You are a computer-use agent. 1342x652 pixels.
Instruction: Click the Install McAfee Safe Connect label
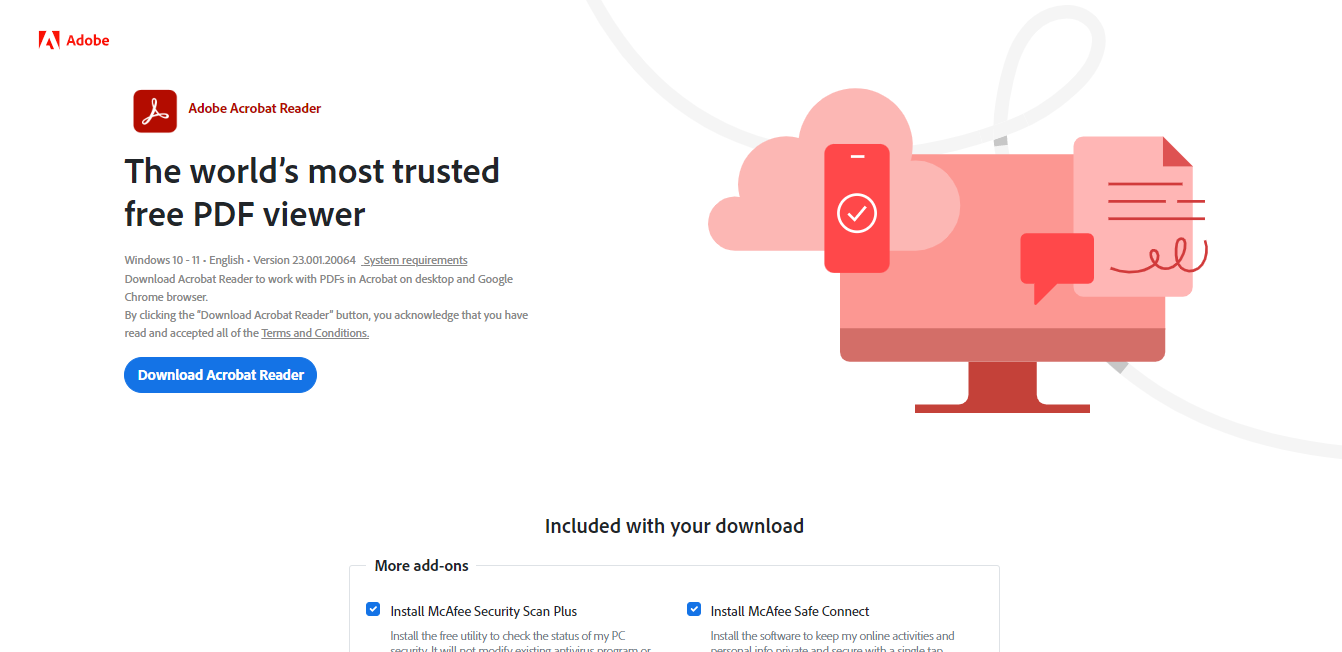(790, 611)
